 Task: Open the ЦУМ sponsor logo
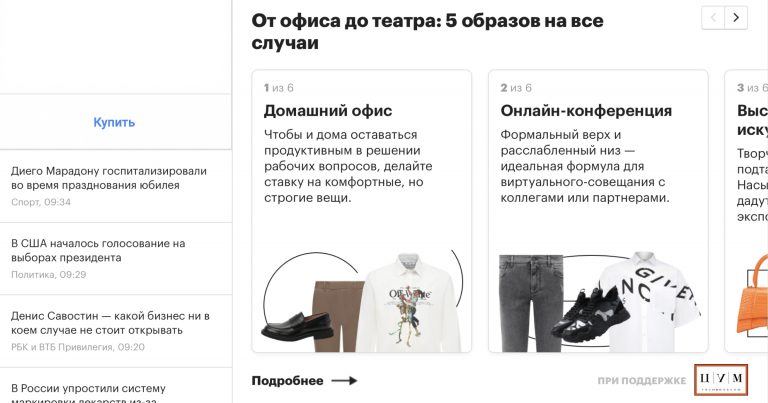click(721, 379)
